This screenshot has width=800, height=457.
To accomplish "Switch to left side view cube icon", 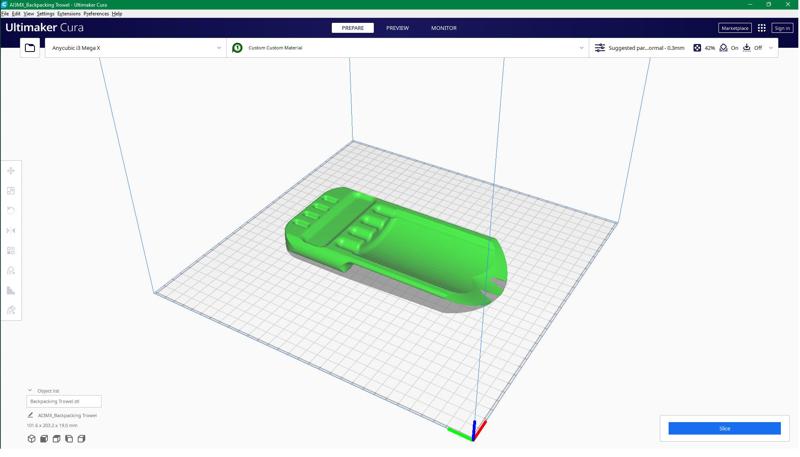I will click(69, 439).
